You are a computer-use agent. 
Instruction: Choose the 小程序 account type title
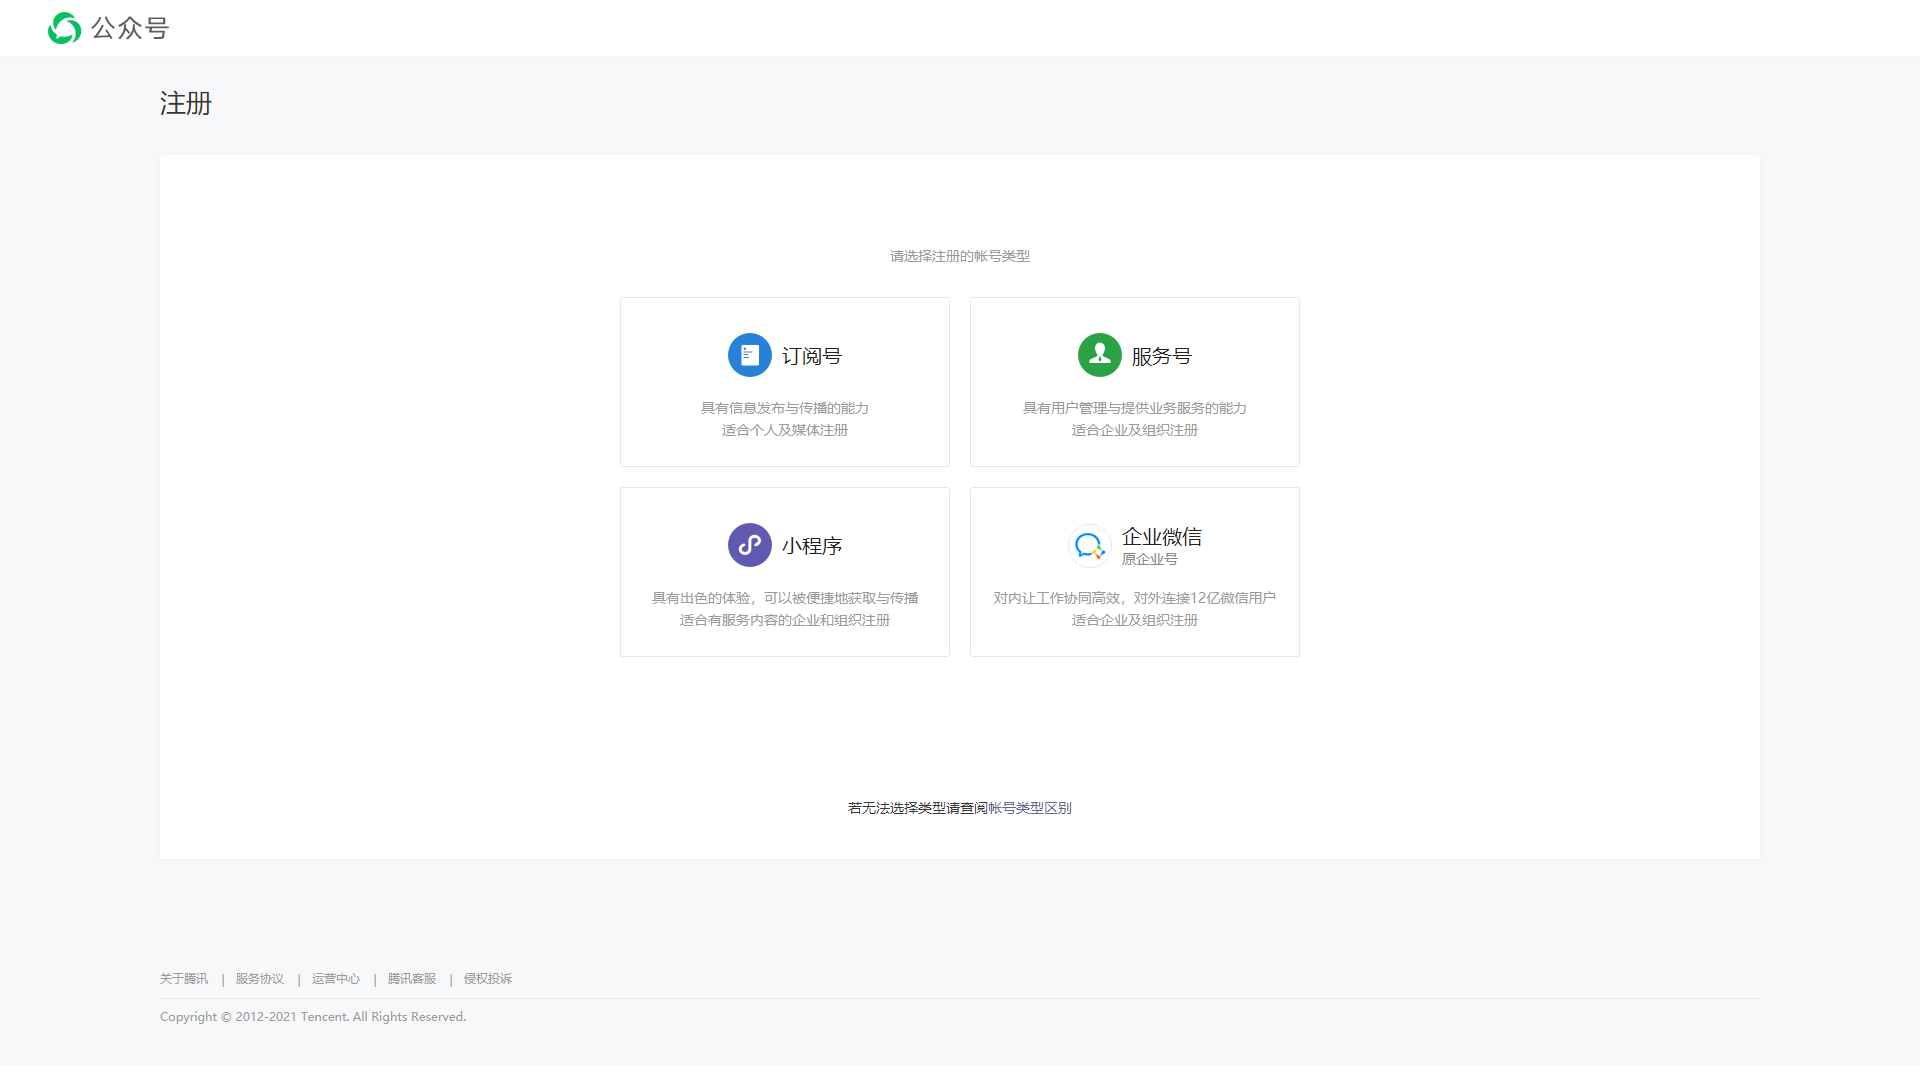click(812, 546)
